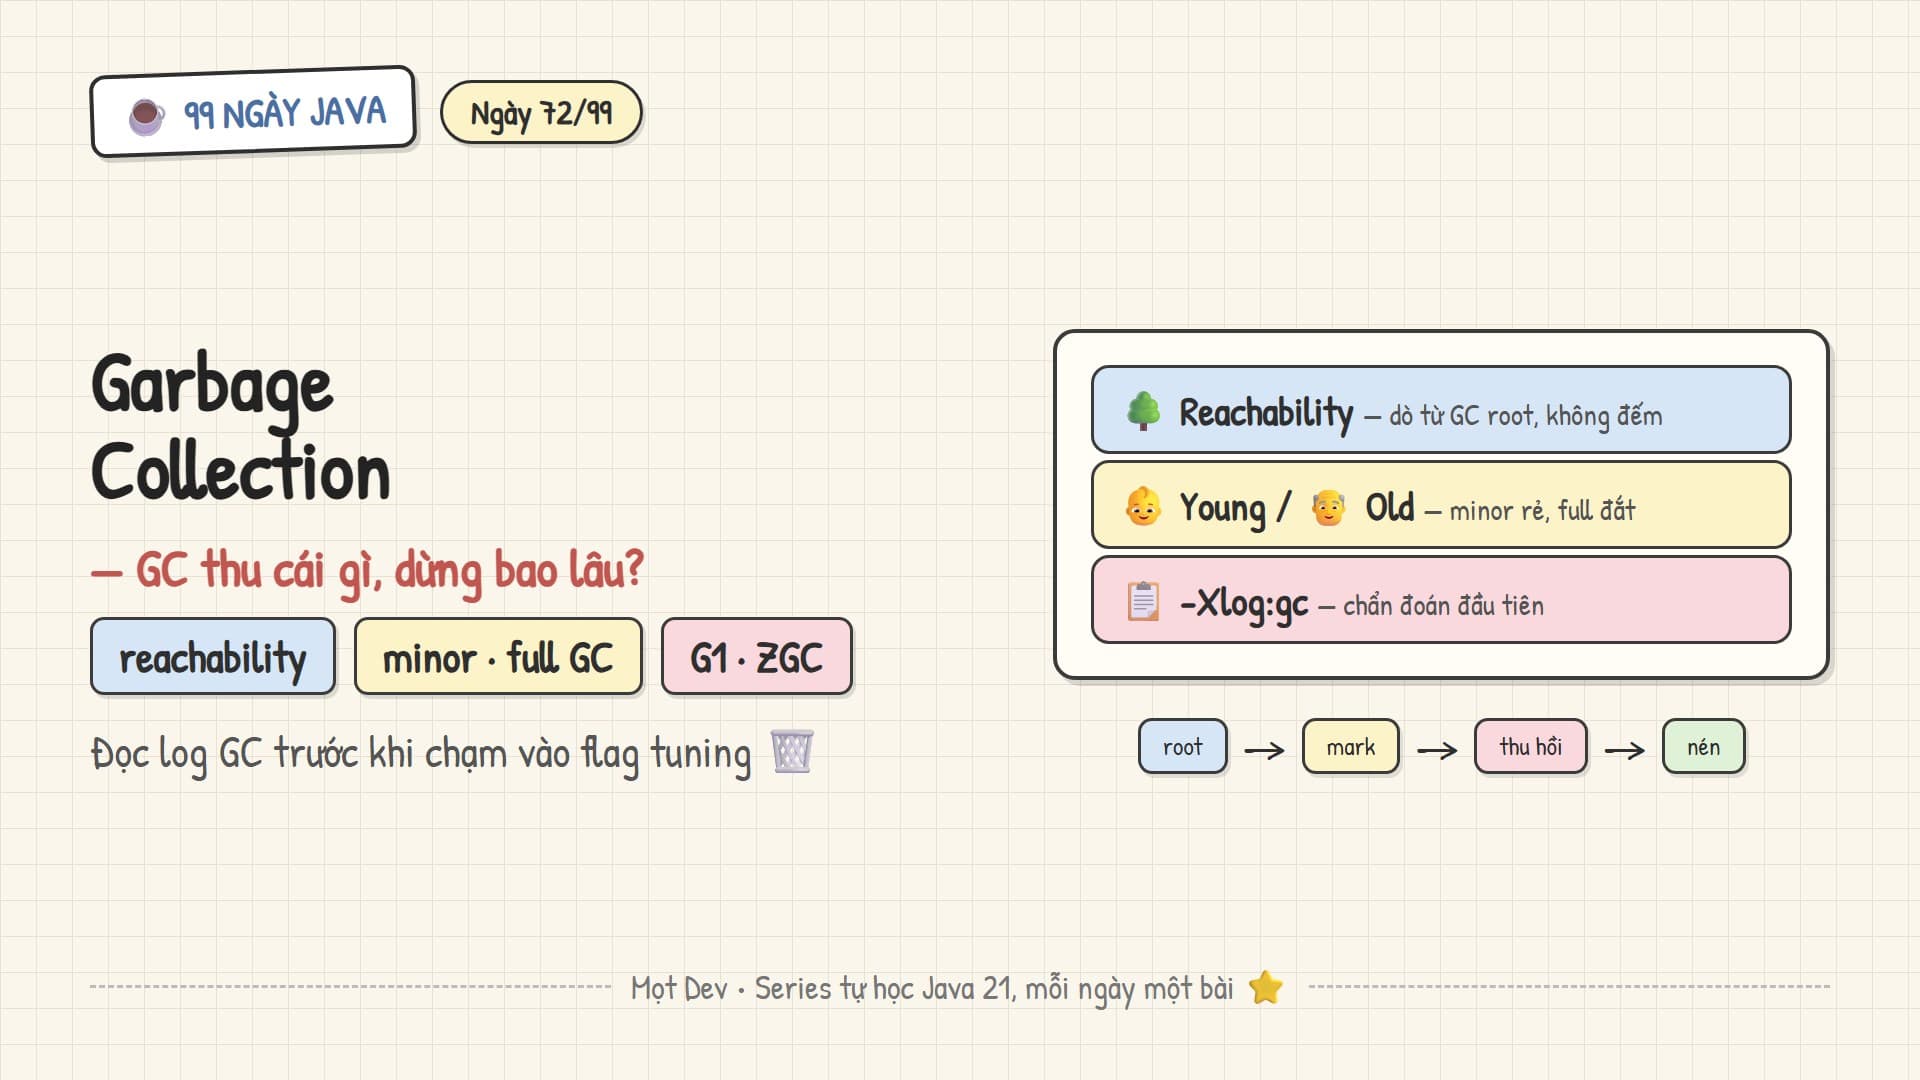The width and height of the screenshot is (1920, 1080).
Task: Open the Young / Old card row
Action: coord(1441,505)
